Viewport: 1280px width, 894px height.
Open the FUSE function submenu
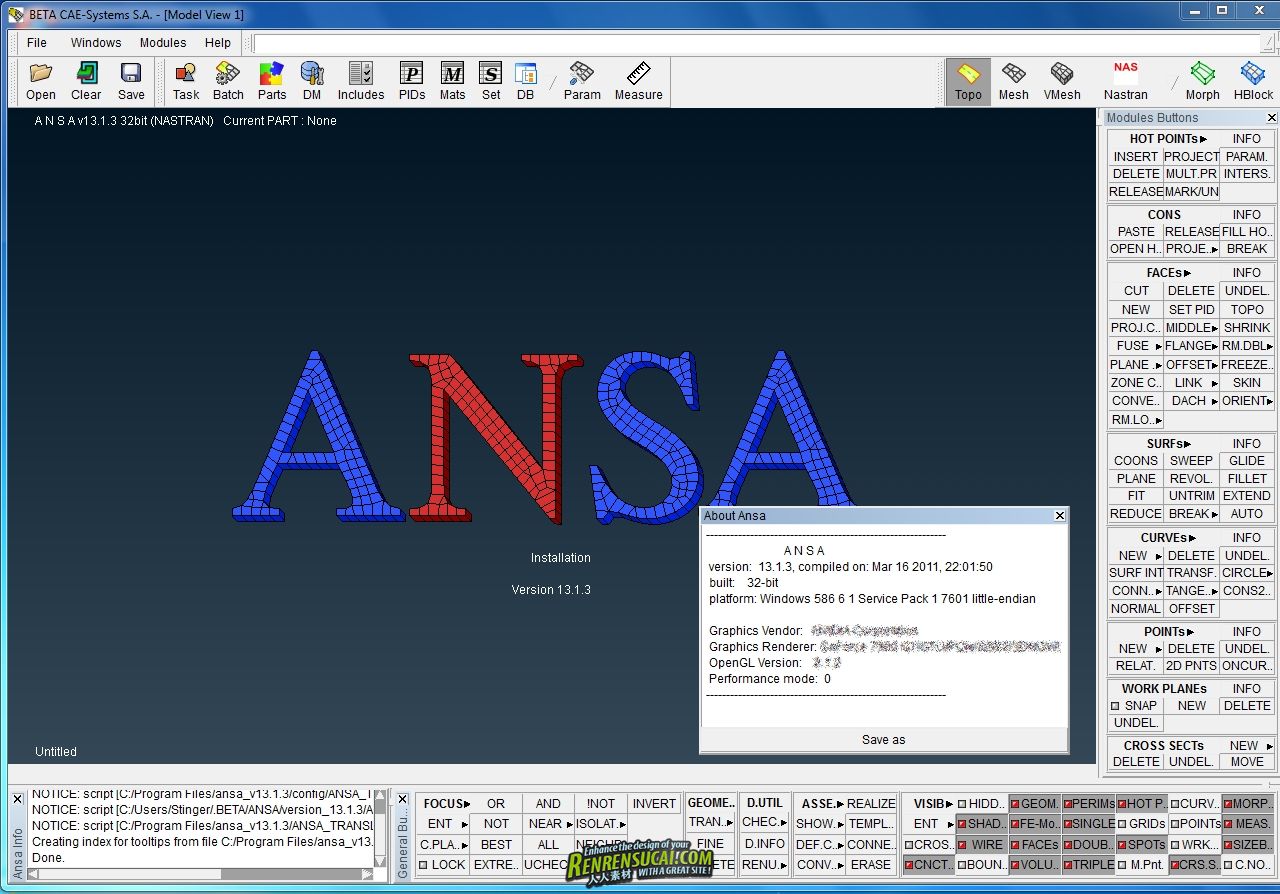click(x=1158, y=346)
